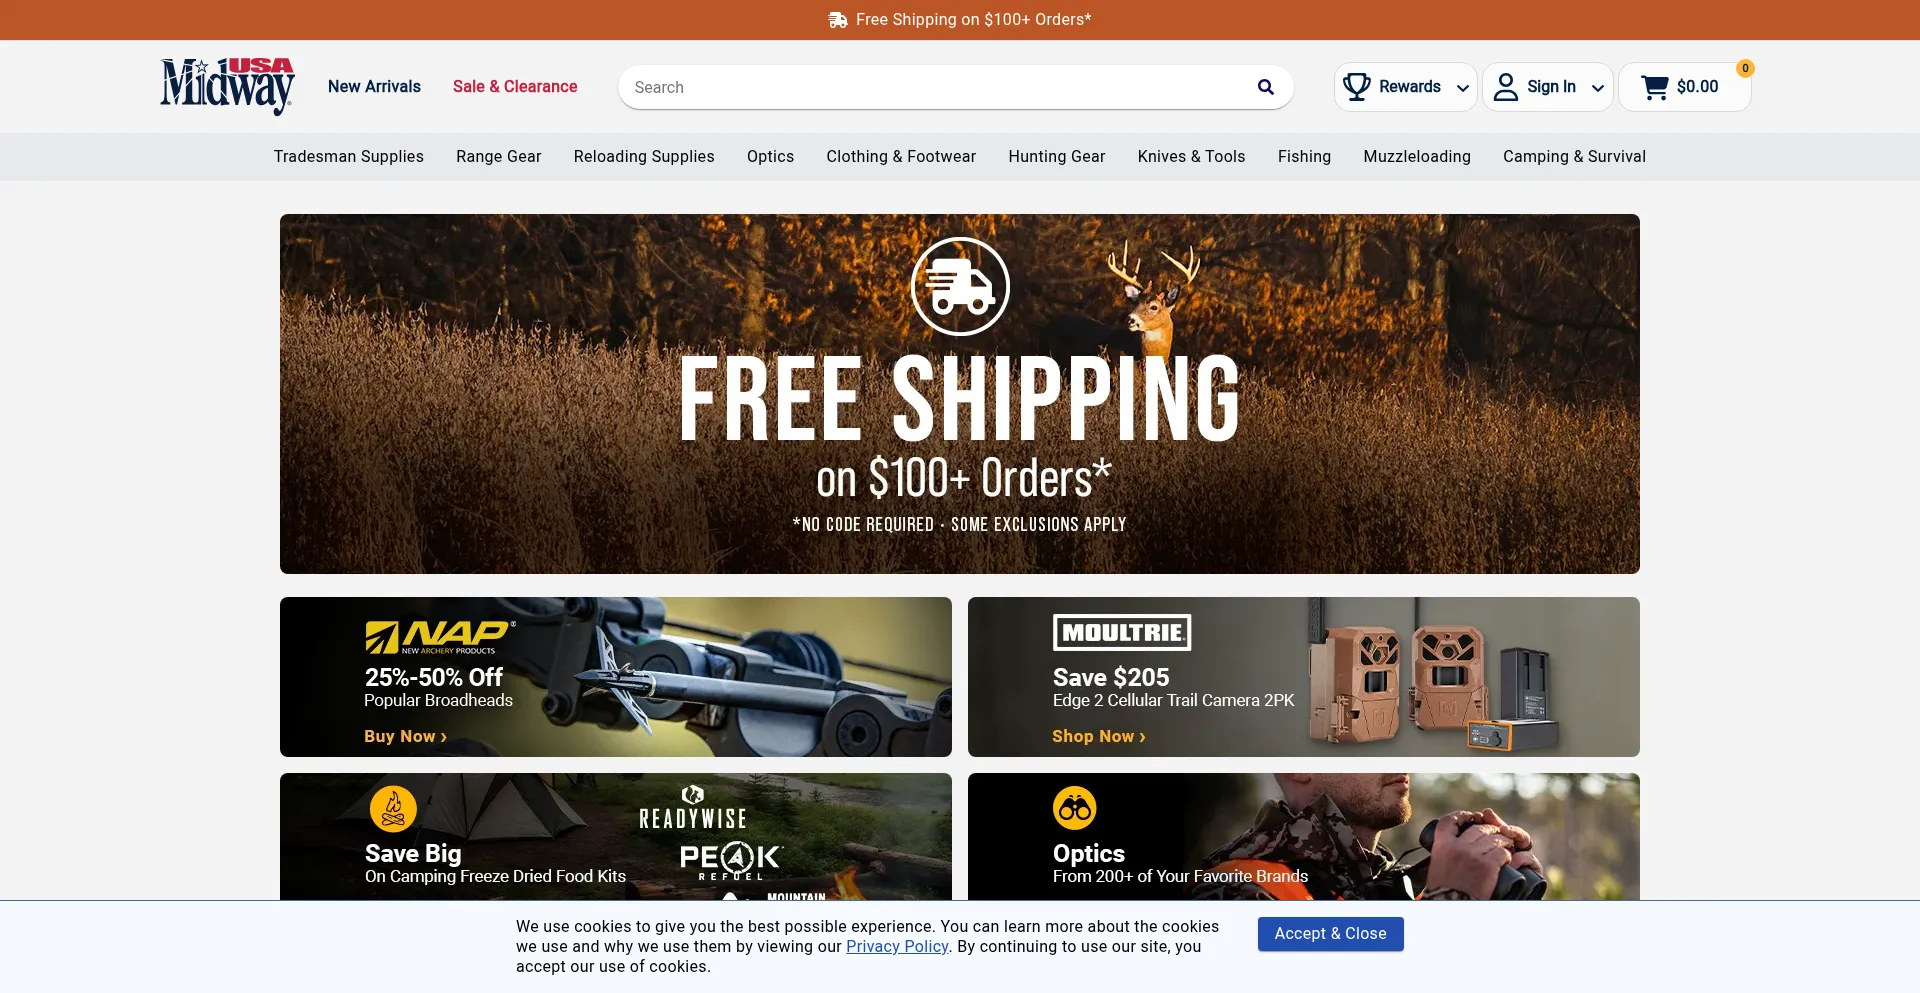
Task: Expand the Rewards dropdown chevron
Action: [x=1462, y=88]
